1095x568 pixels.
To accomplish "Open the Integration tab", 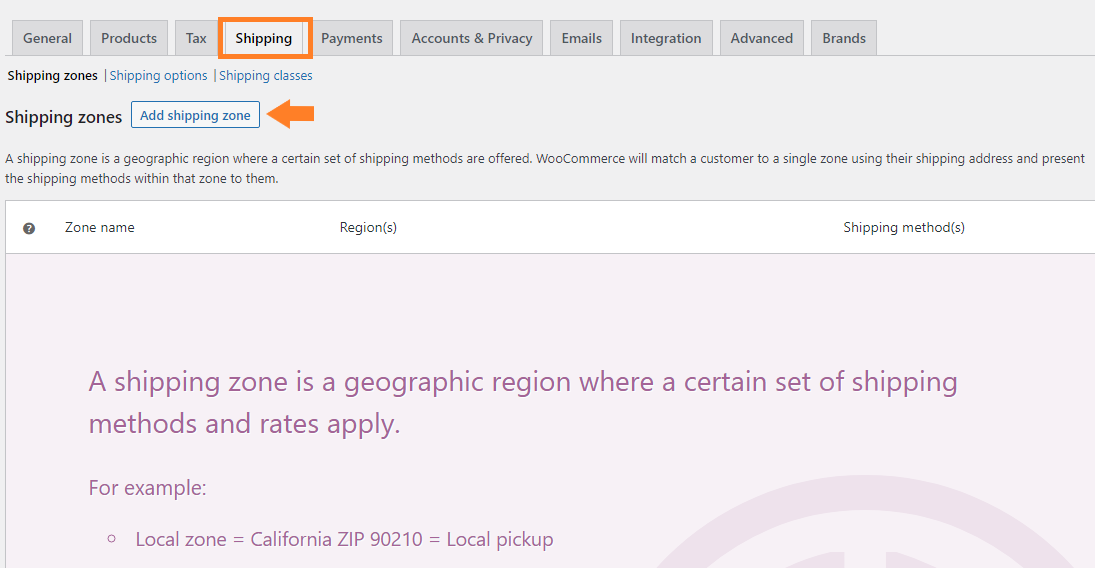I will point(666,38).
